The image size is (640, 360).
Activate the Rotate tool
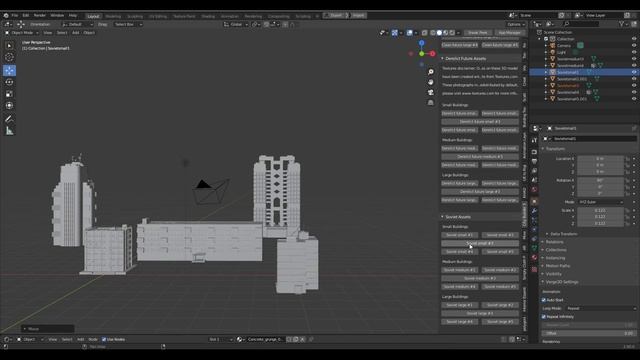tap(9, 82)
